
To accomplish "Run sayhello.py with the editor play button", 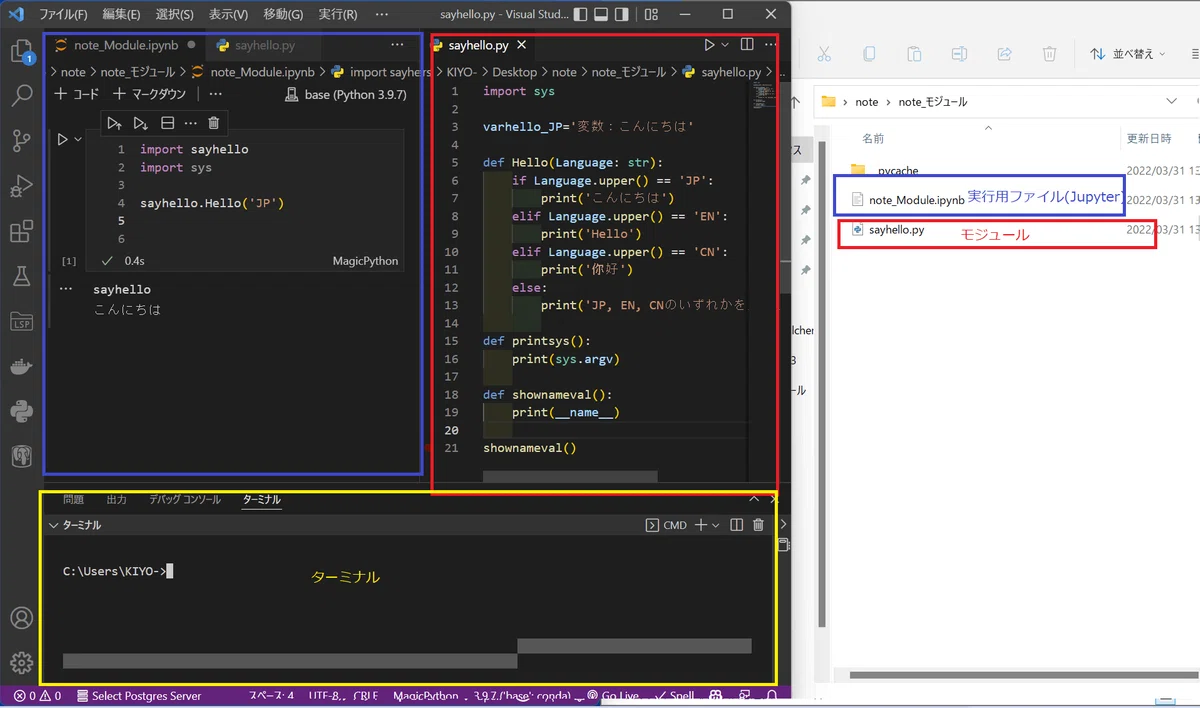I will [709, 45].
